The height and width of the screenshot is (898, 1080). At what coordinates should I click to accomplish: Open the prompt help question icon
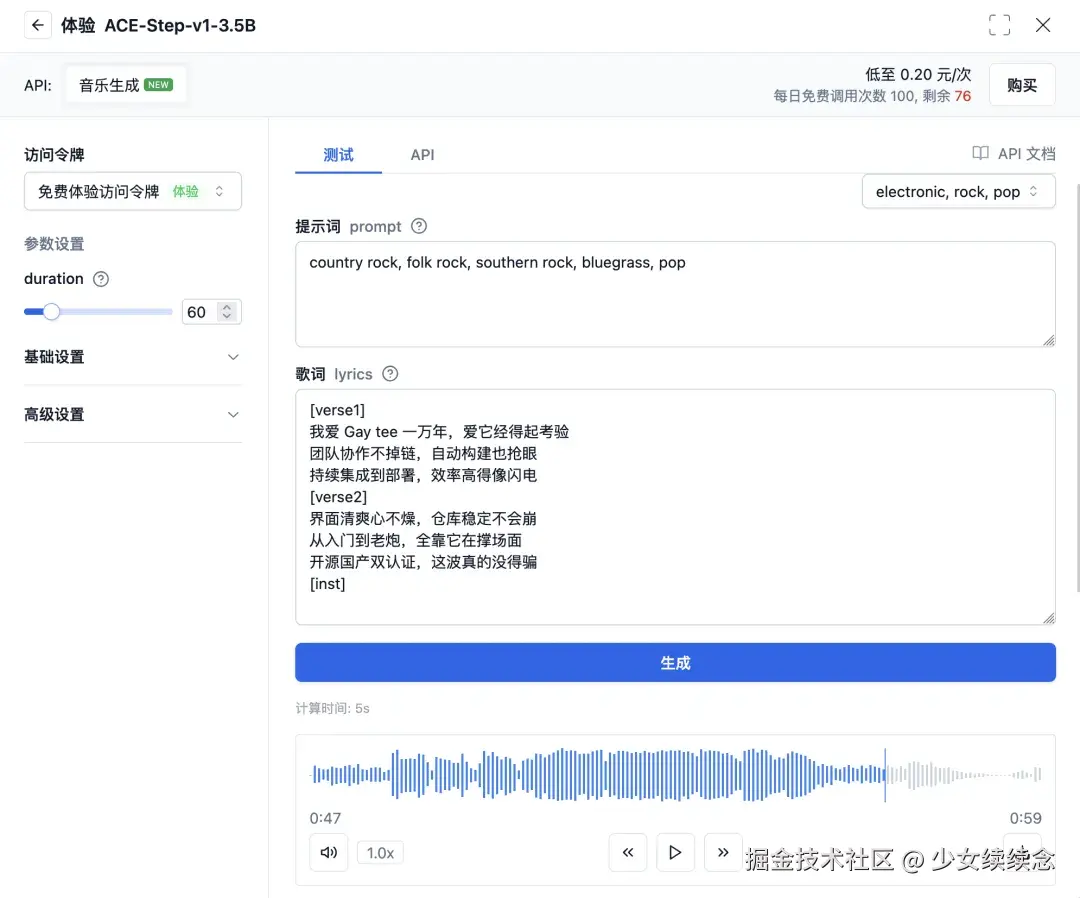pos(419,226)
